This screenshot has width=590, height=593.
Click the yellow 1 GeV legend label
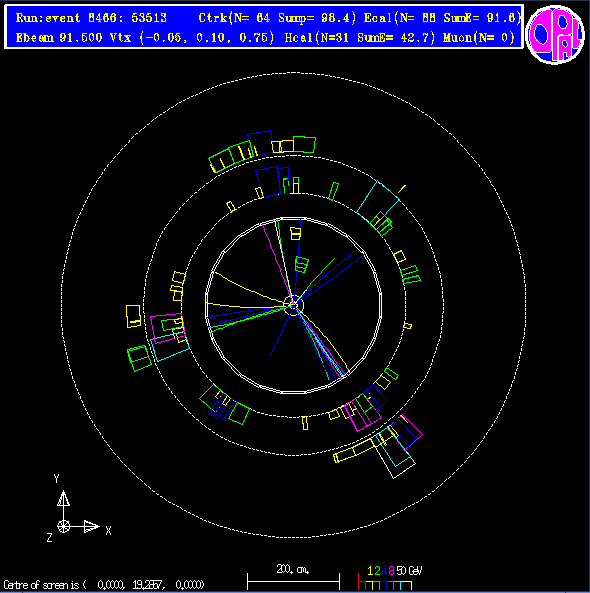pyautogui.click(x=370, y=571)
